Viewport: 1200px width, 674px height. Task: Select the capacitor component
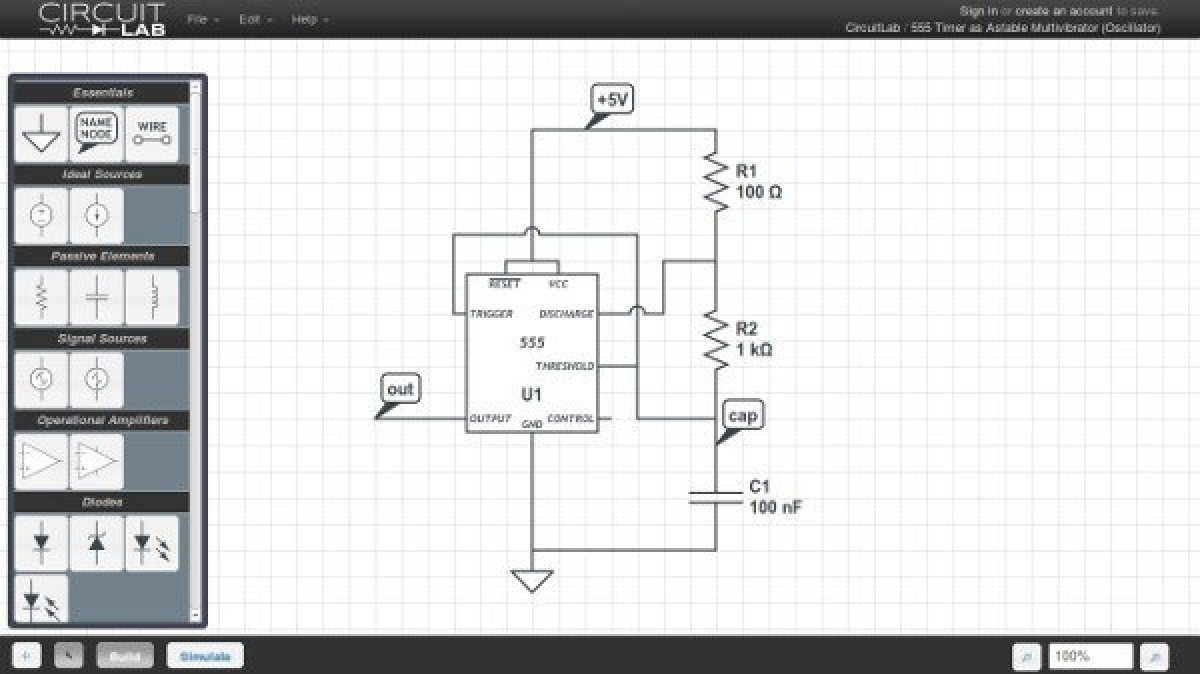(x=96, y=296)
